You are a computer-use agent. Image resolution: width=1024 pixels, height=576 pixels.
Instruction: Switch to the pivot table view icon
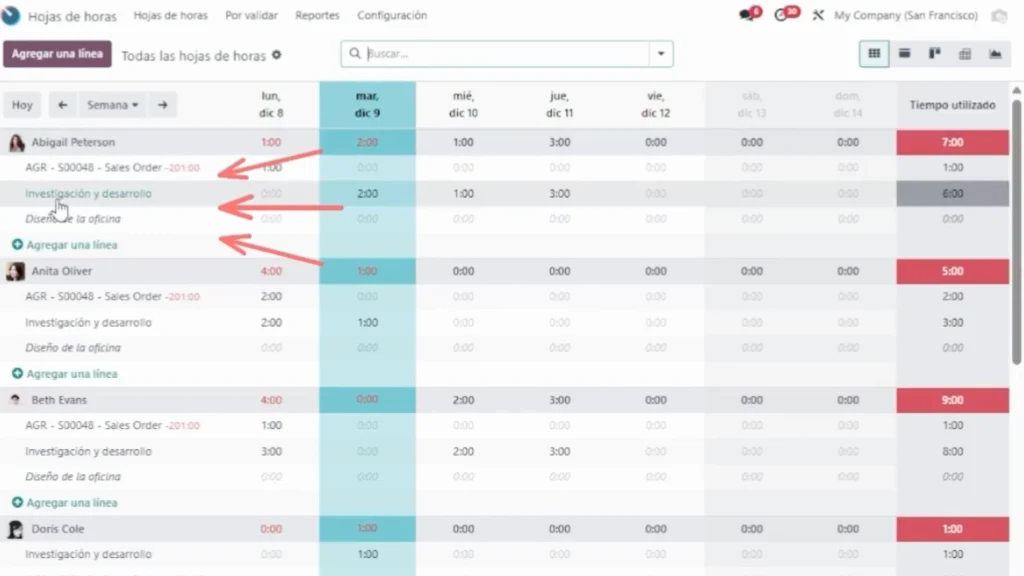point(965,54)
